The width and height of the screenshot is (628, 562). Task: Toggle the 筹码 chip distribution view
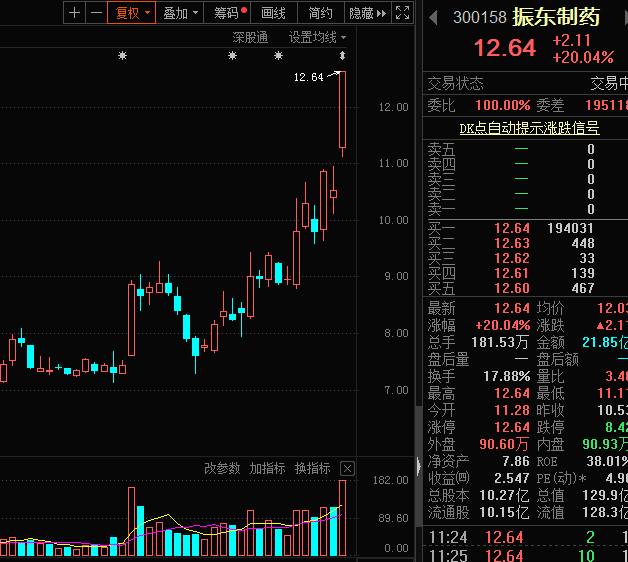coord(229,13)
